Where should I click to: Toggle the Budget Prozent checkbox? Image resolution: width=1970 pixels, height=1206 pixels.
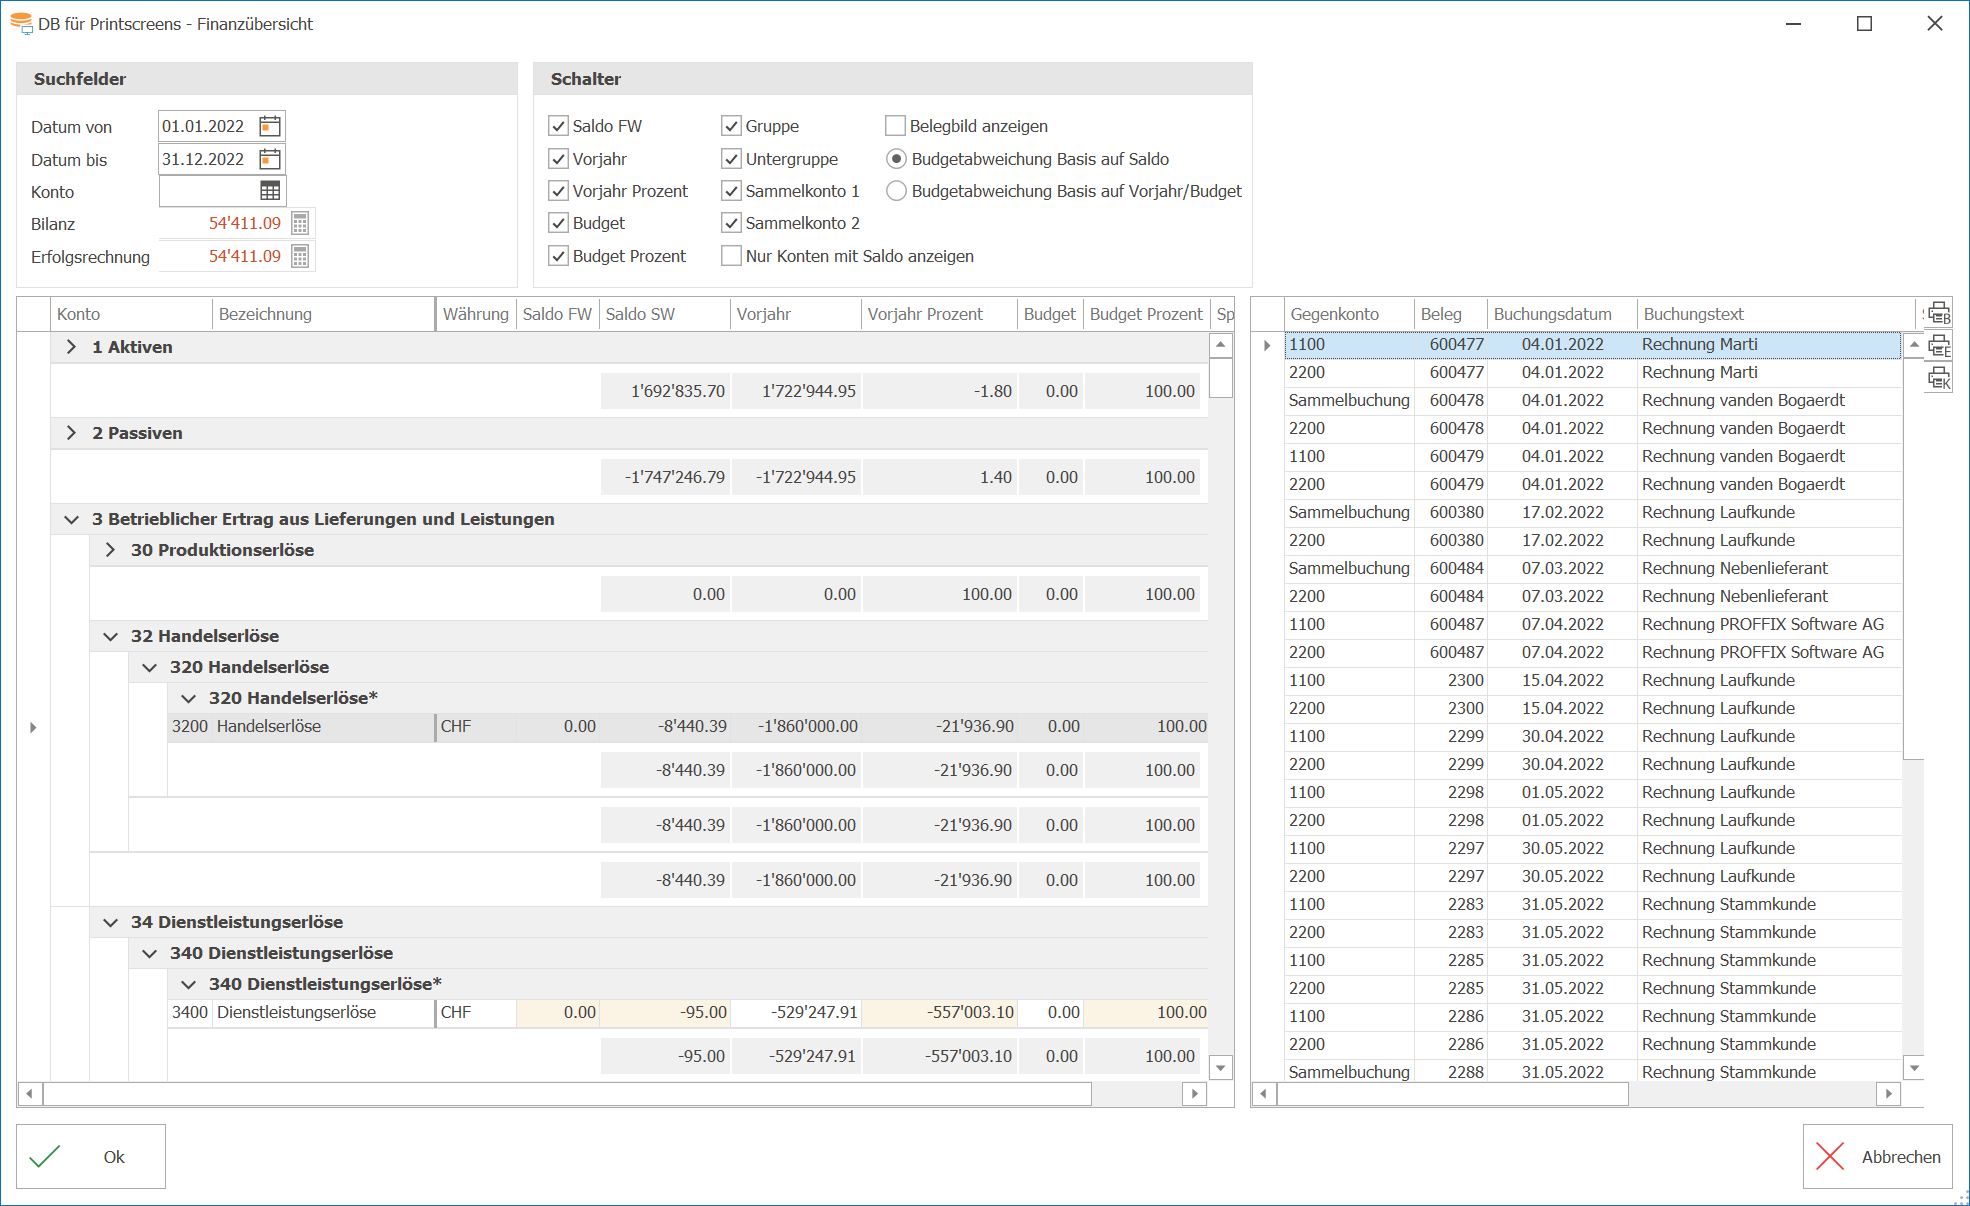click(x=558, y=256)
